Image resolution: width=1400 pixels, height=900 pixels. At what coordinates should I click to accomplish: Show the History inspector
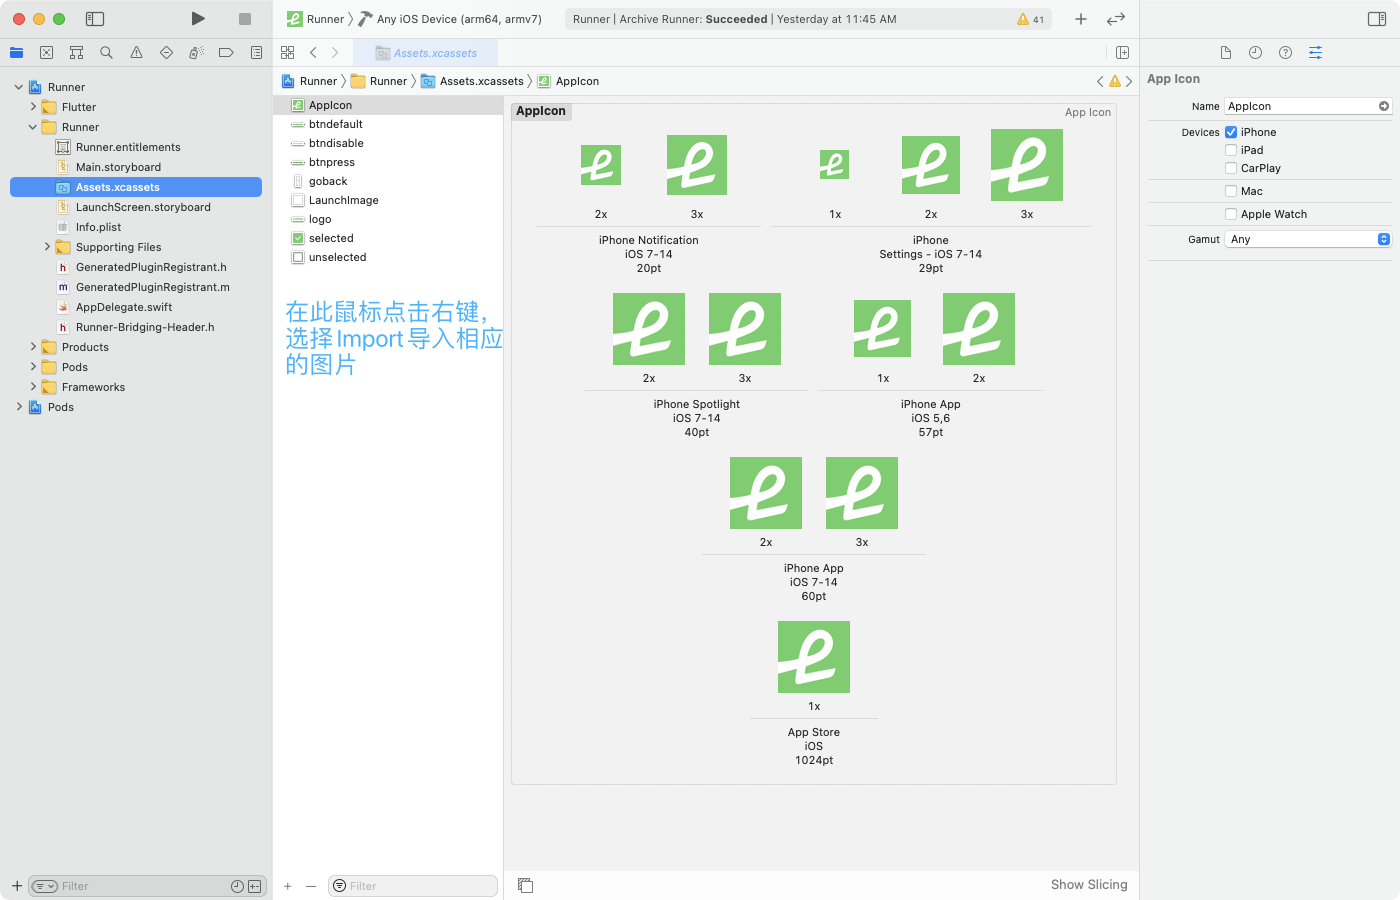1255,53
